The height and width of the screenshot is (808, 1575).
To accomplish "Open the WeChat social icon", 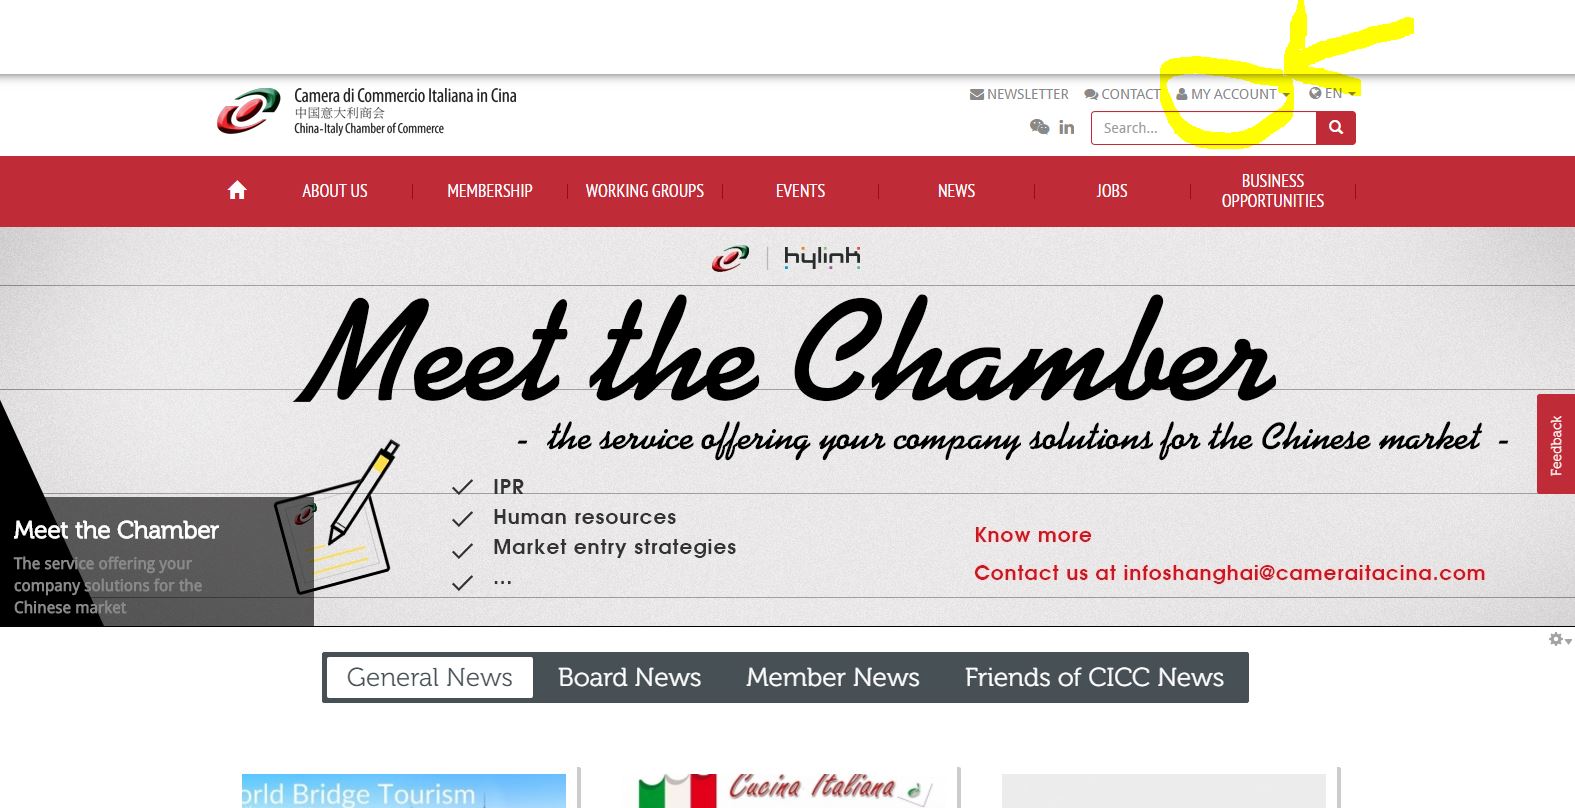I will click(x=1040, y=127).
